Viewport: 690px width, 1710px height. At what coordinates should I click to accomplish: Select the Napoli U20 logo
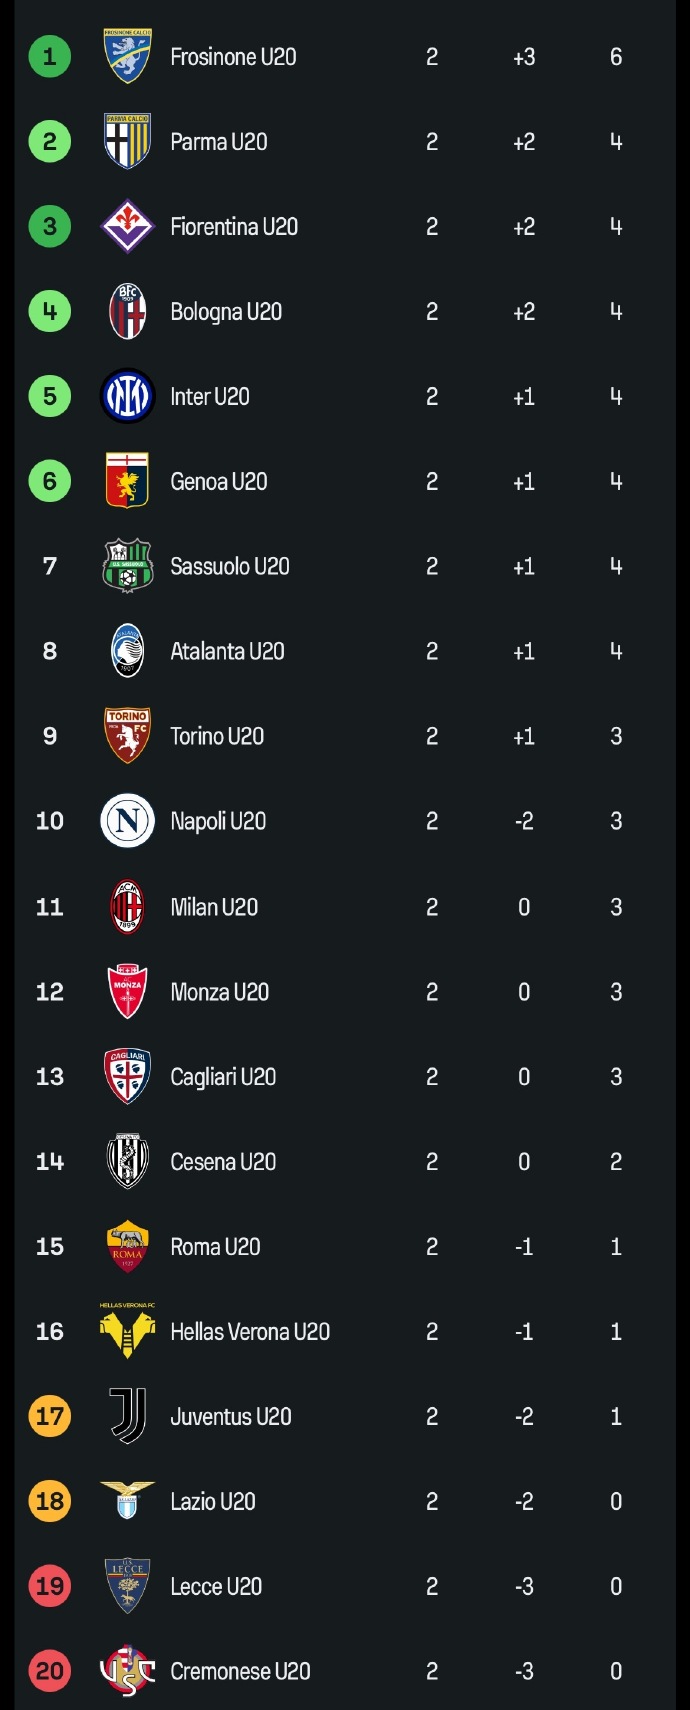click(128, 821)
